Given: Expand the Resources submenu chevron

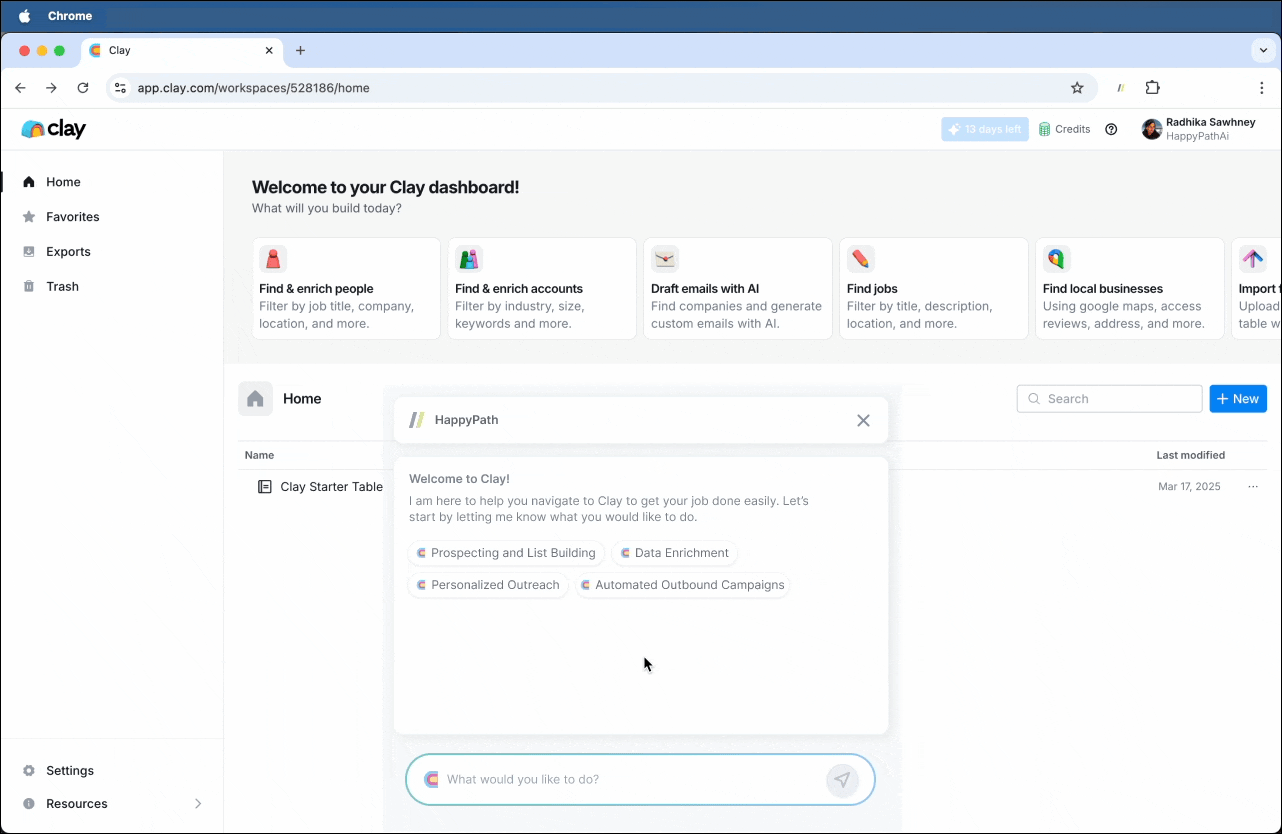Looking at the screenshot, I should click(x=198, y=804).
